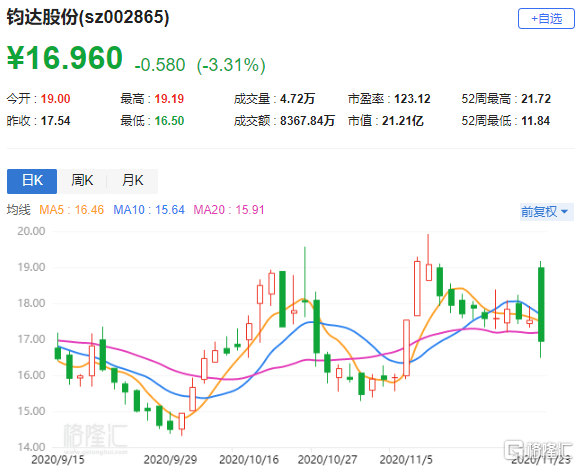Click the price change -0.580
The image size is (579, 467).
[160, 65]
